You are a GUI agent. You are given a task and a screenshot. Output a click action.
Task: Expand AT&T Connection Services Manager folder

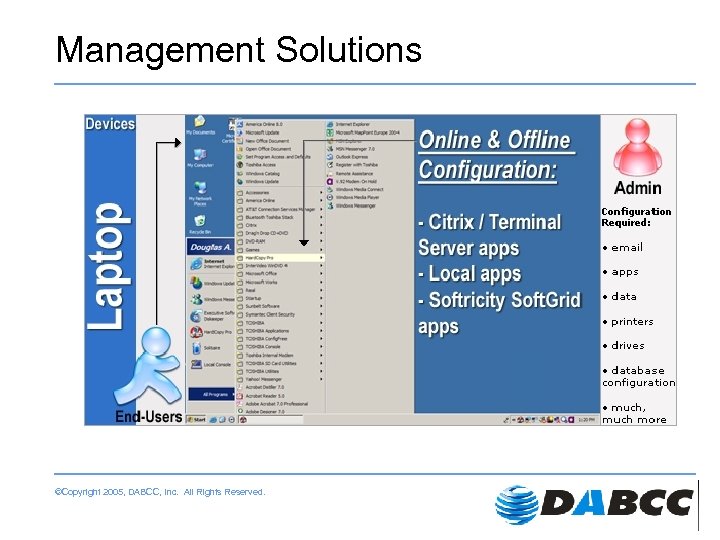pyautogui.click(x=280, y=209)
